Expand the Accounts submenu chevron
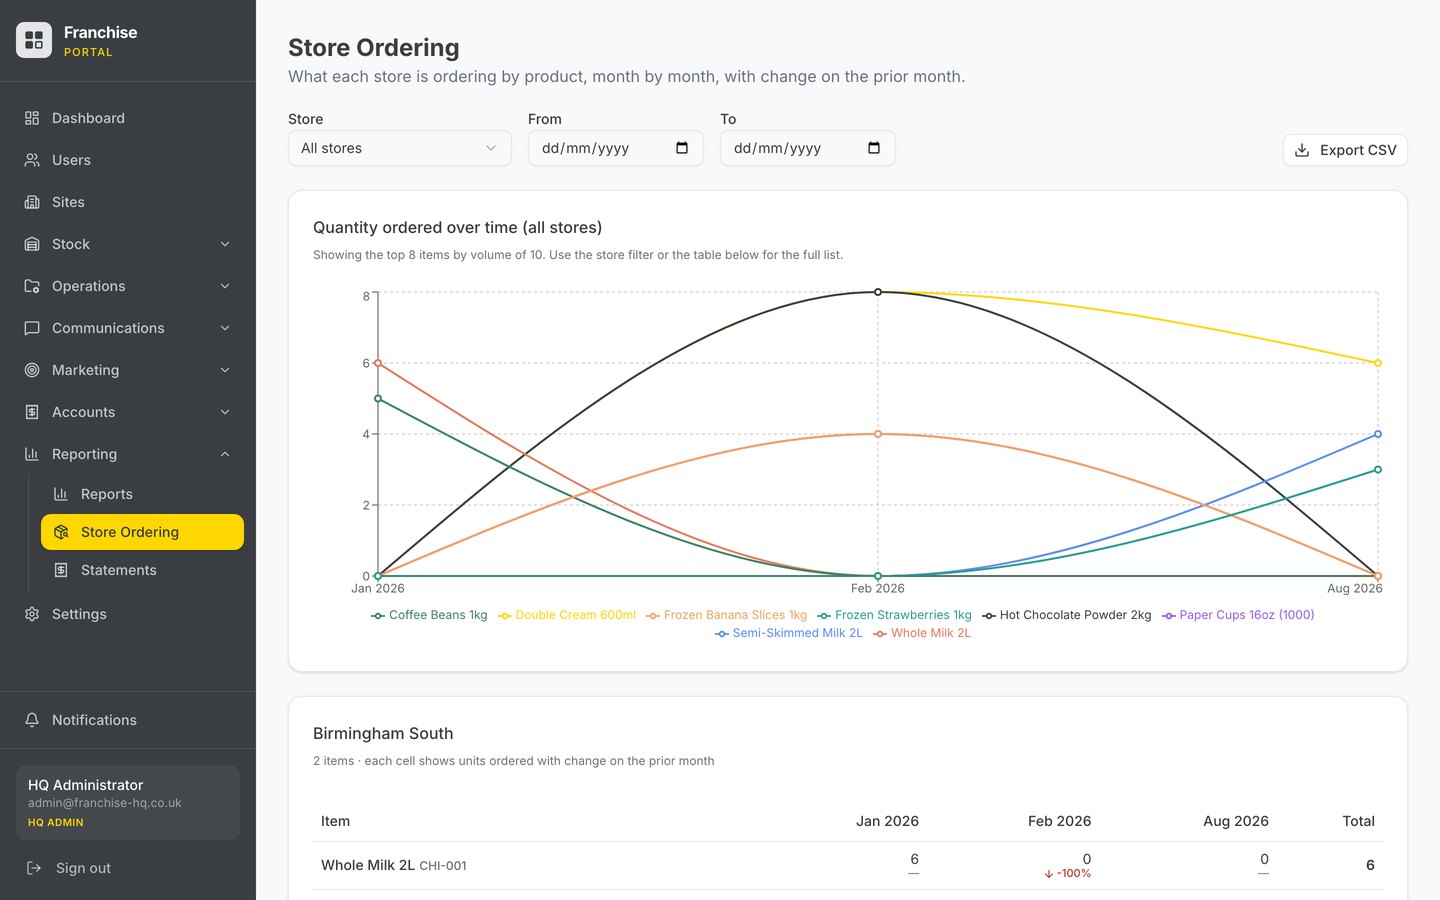 (225, 412)
